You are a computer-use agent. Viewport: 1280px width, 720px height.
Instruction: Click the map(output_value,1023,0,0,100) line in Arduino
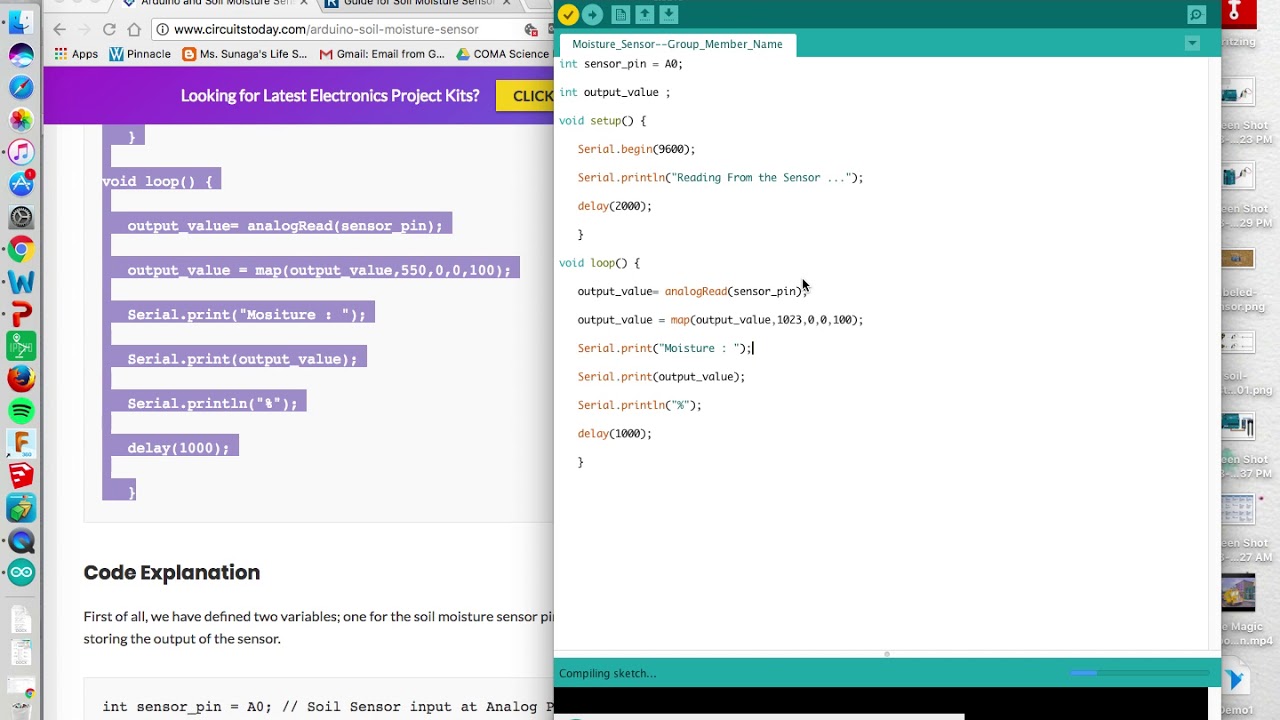click(x=720, y=320)
